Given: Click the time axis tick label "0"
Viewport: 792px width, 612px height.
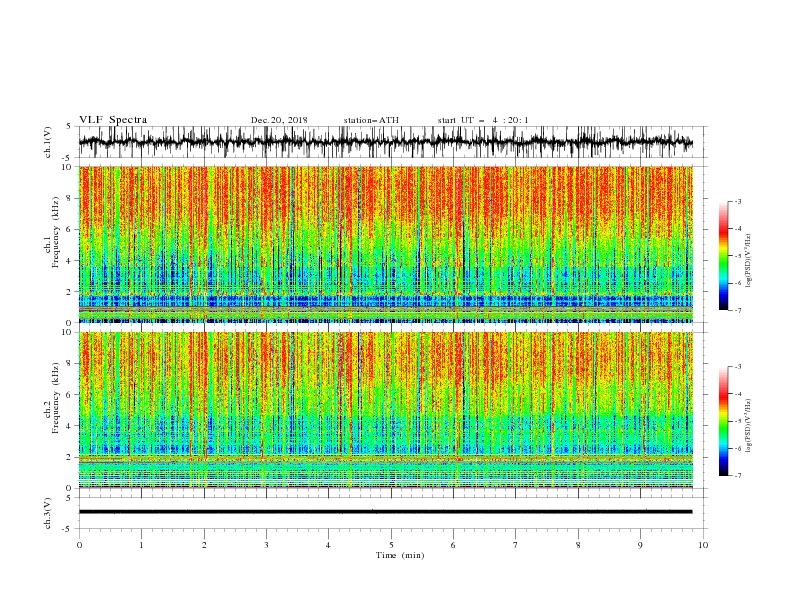Looking at the screenshot, I should [79, 545].
